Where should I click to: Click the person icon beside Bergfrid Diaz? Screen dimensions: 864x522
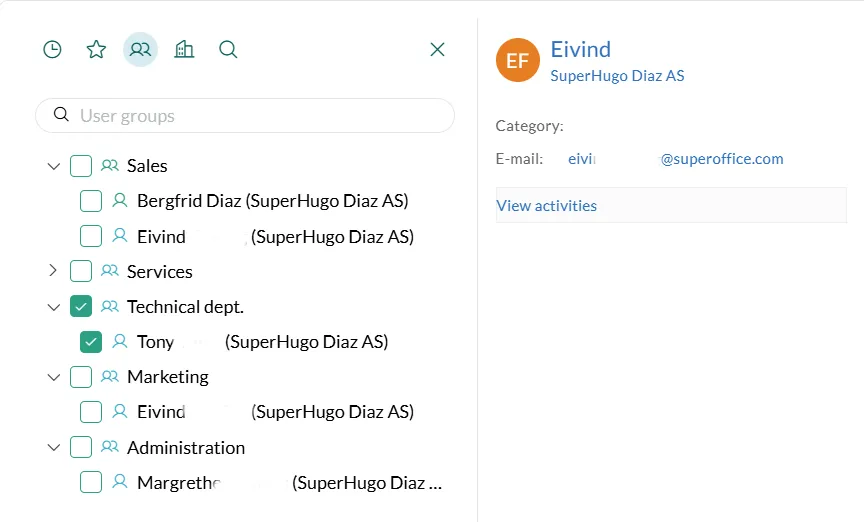pyautogui.click(x=120, y=201)
